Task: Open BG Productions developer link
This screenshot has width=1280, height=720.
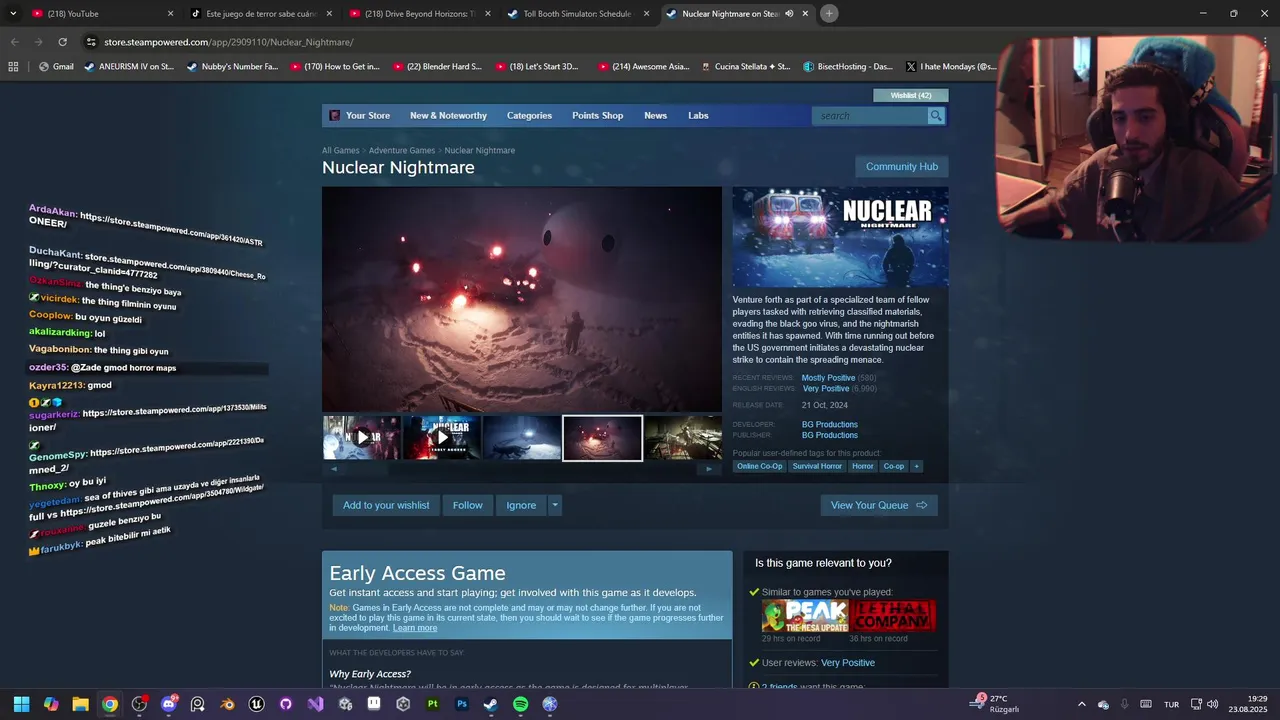Action: pos(830,425)
